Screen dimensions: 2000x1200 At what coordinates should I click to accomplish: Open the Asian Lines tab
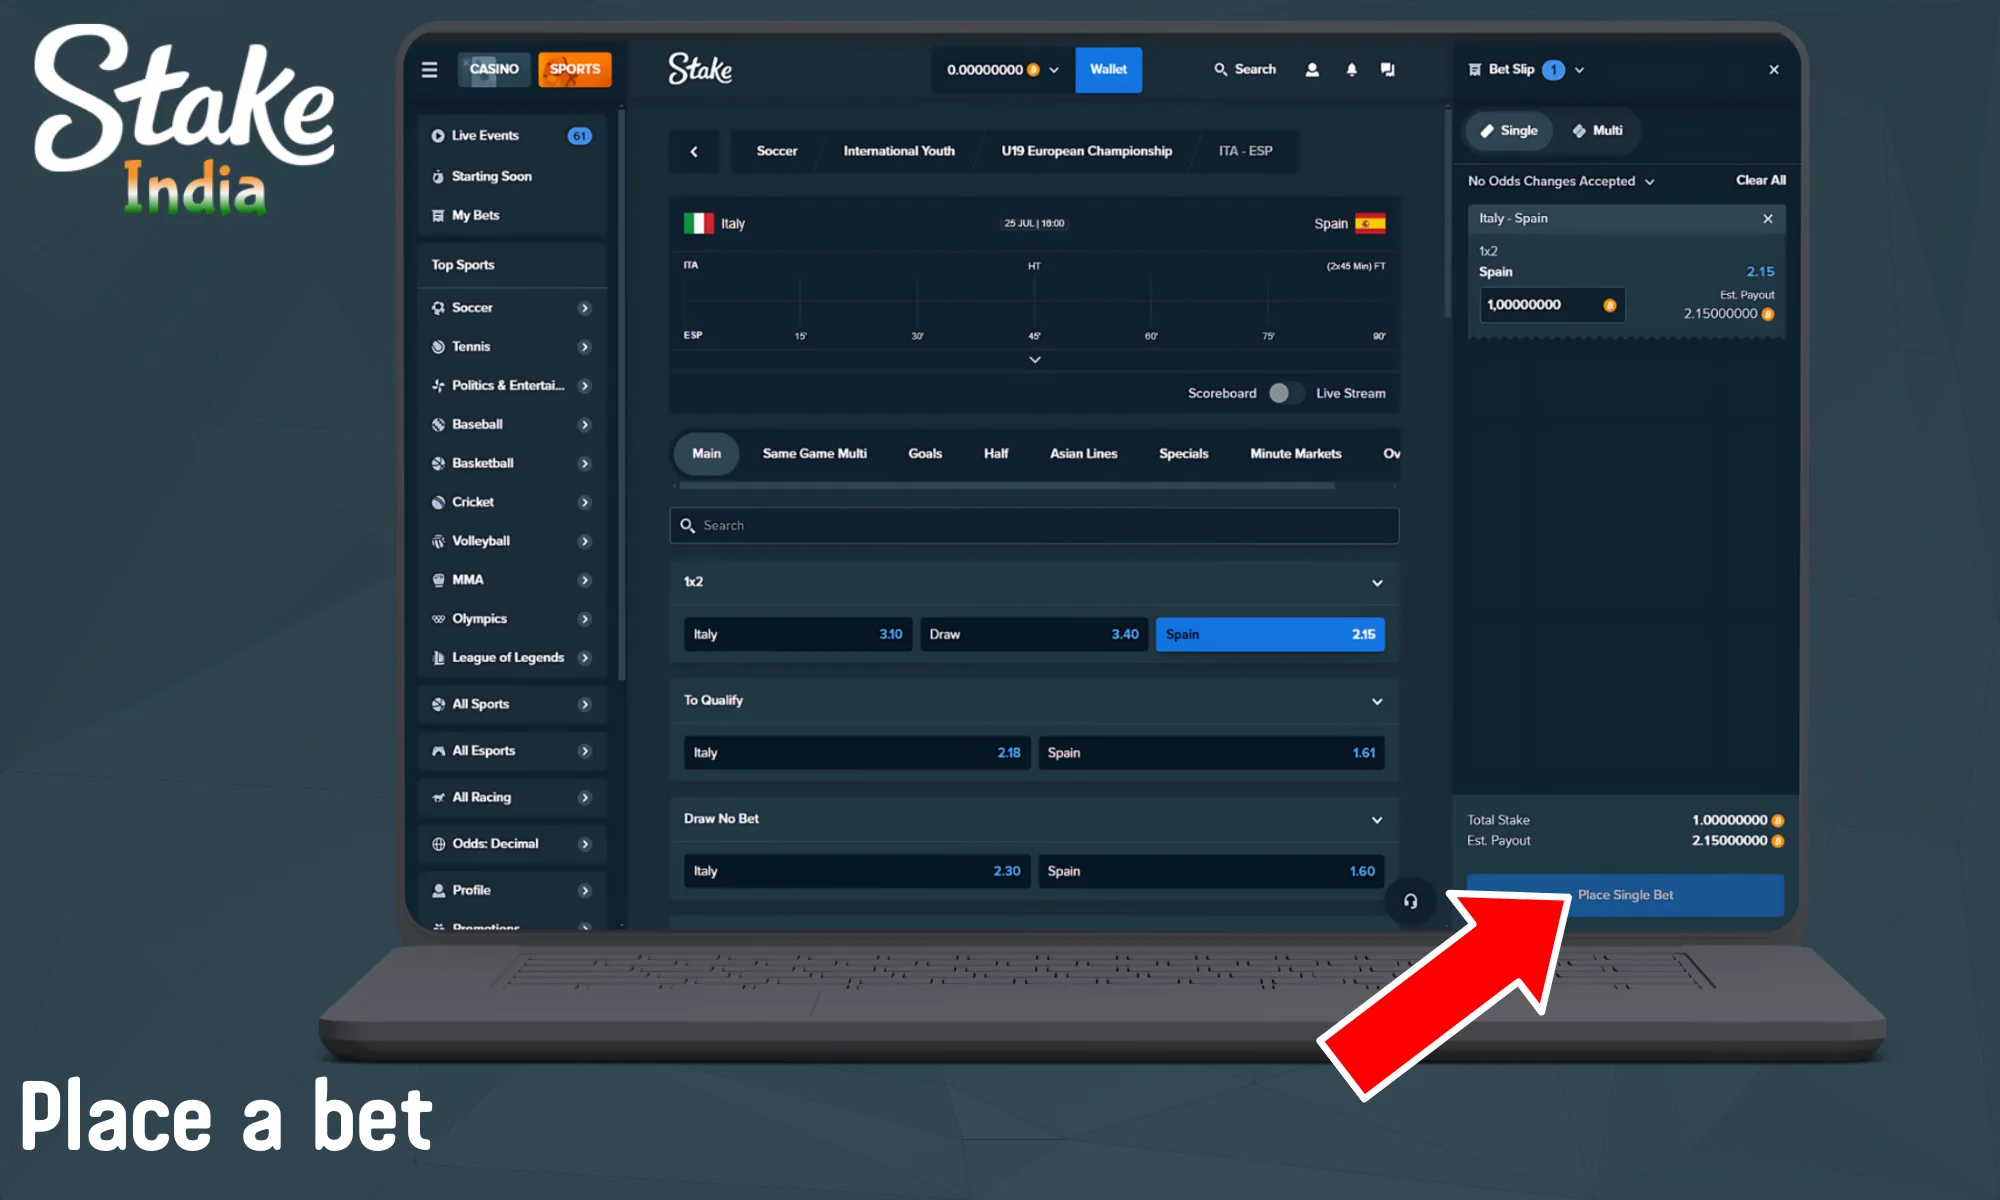tap(1083, 454)
